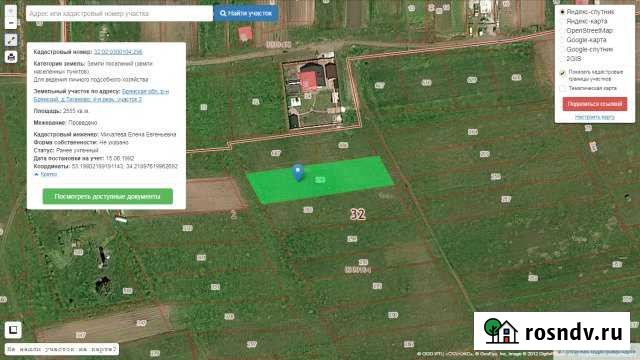Collapse info with Кратко arrow
Screen dimensions: 640x360
click(45, 174)
